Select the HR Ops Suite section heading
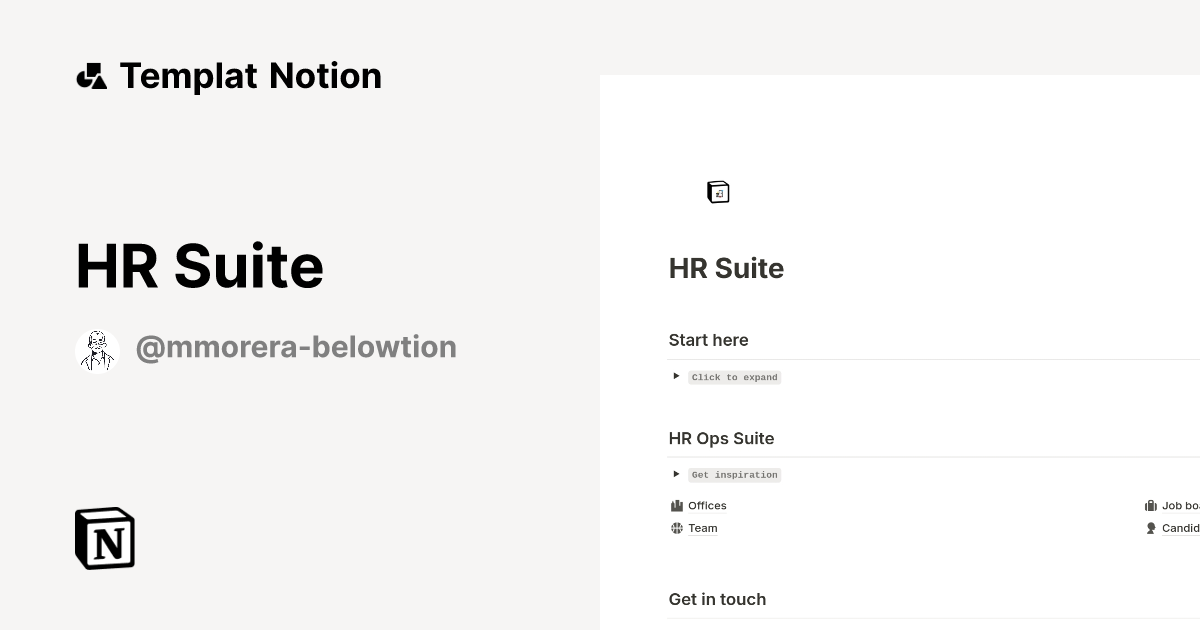 click(x=721, y=438)
